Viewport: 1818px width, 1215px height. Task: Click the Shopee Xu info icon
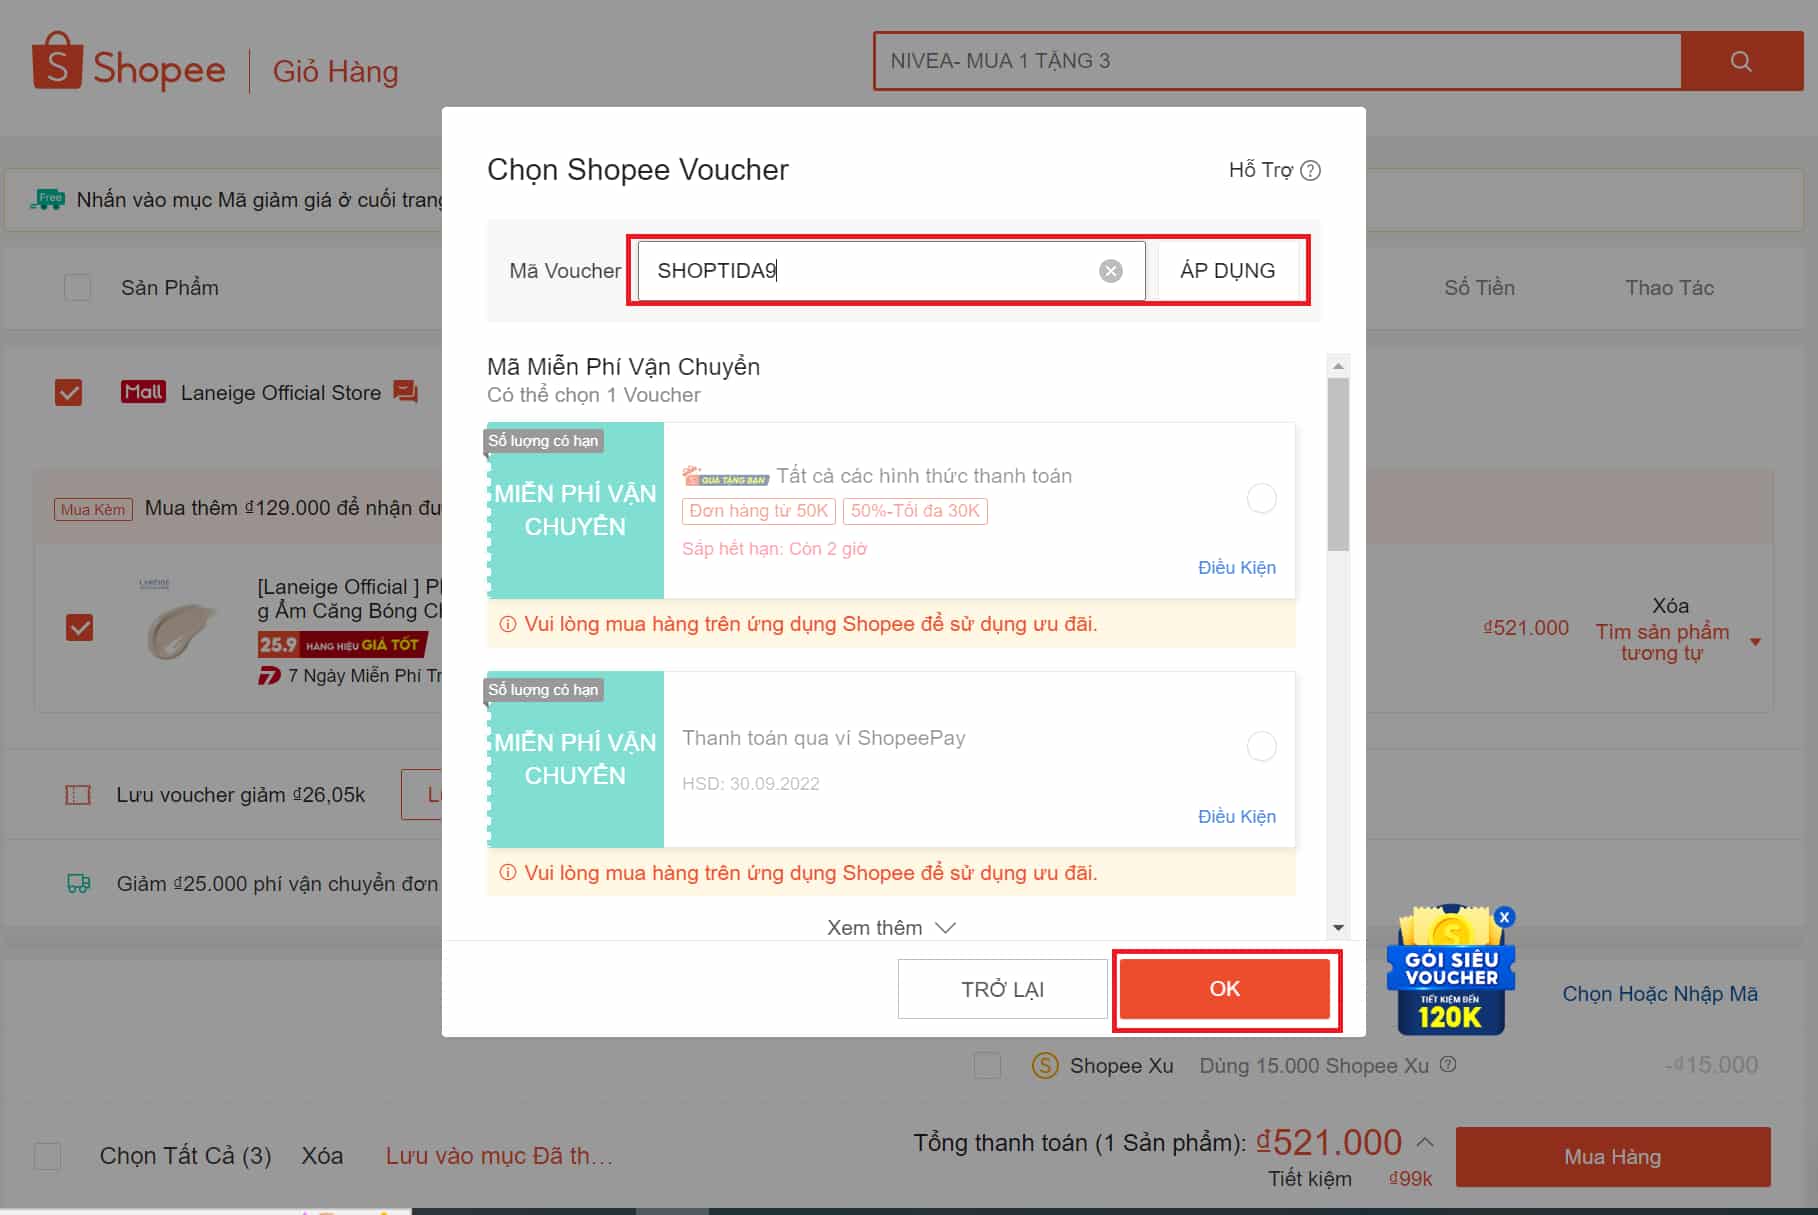click(1447, 1065)
